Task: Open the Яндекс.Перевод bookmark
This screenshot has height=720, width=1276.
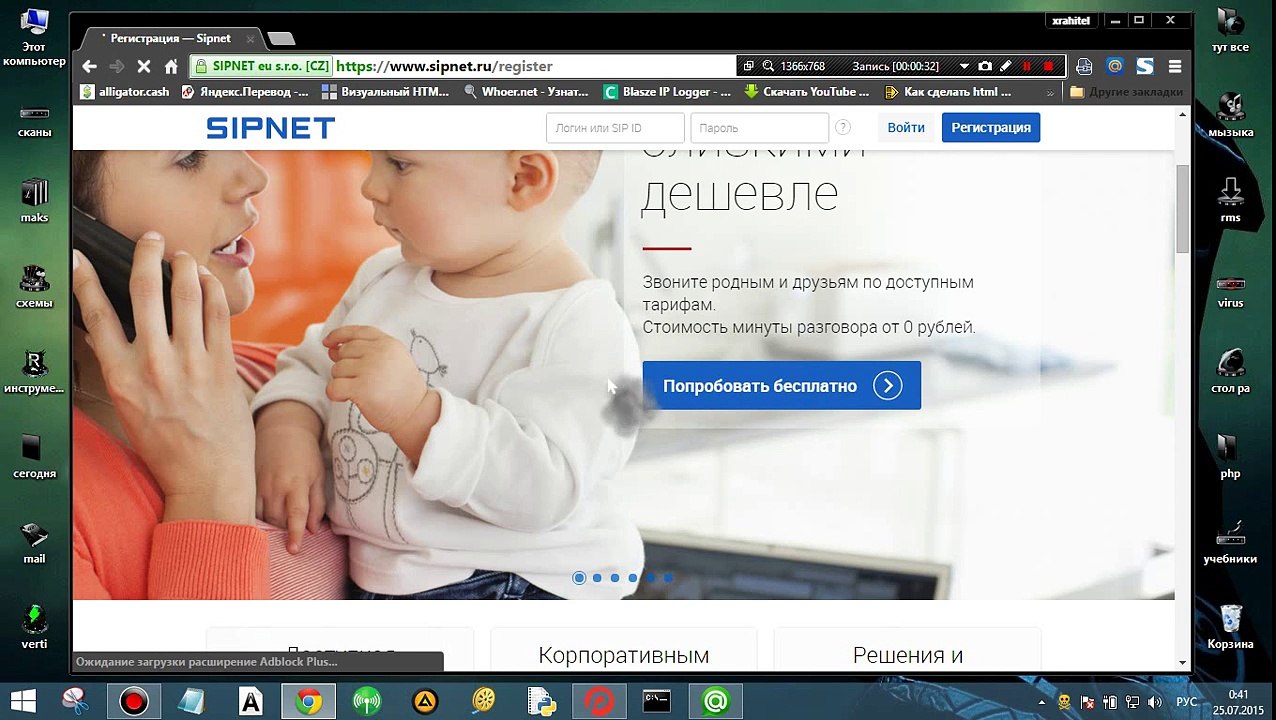Action: pyautogui.click(x=245, y=92)
